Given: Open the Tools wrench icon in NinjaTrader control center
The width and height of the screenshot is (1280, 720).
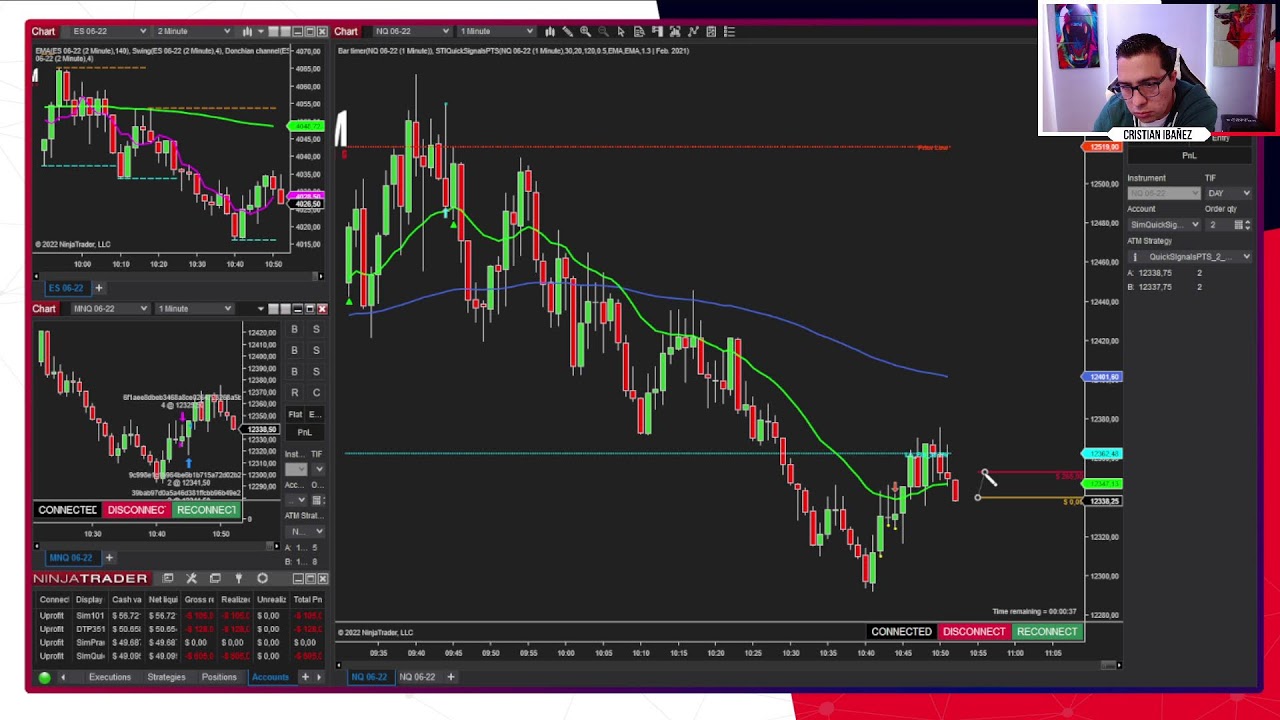Looking at the screenshot, I should tap(191, 578).
